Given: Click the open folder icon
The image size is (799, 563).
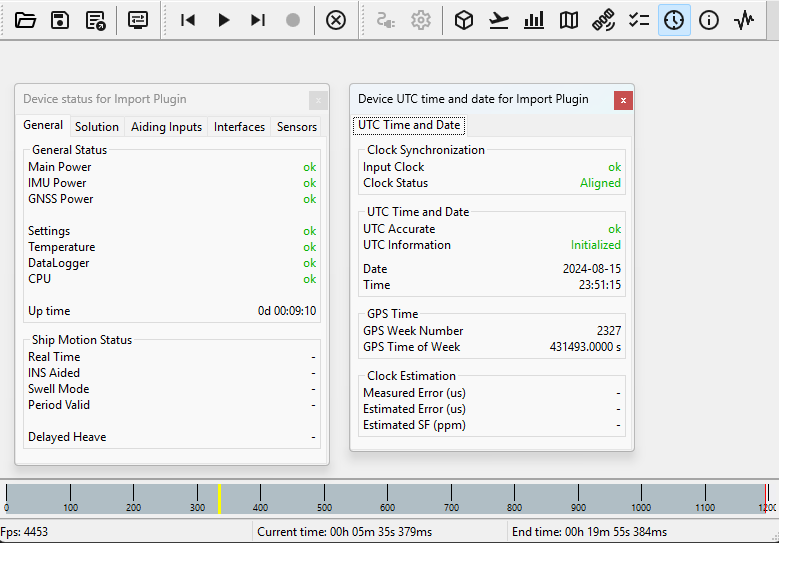Looking at the screenshot, I should [x=26, y=20].
